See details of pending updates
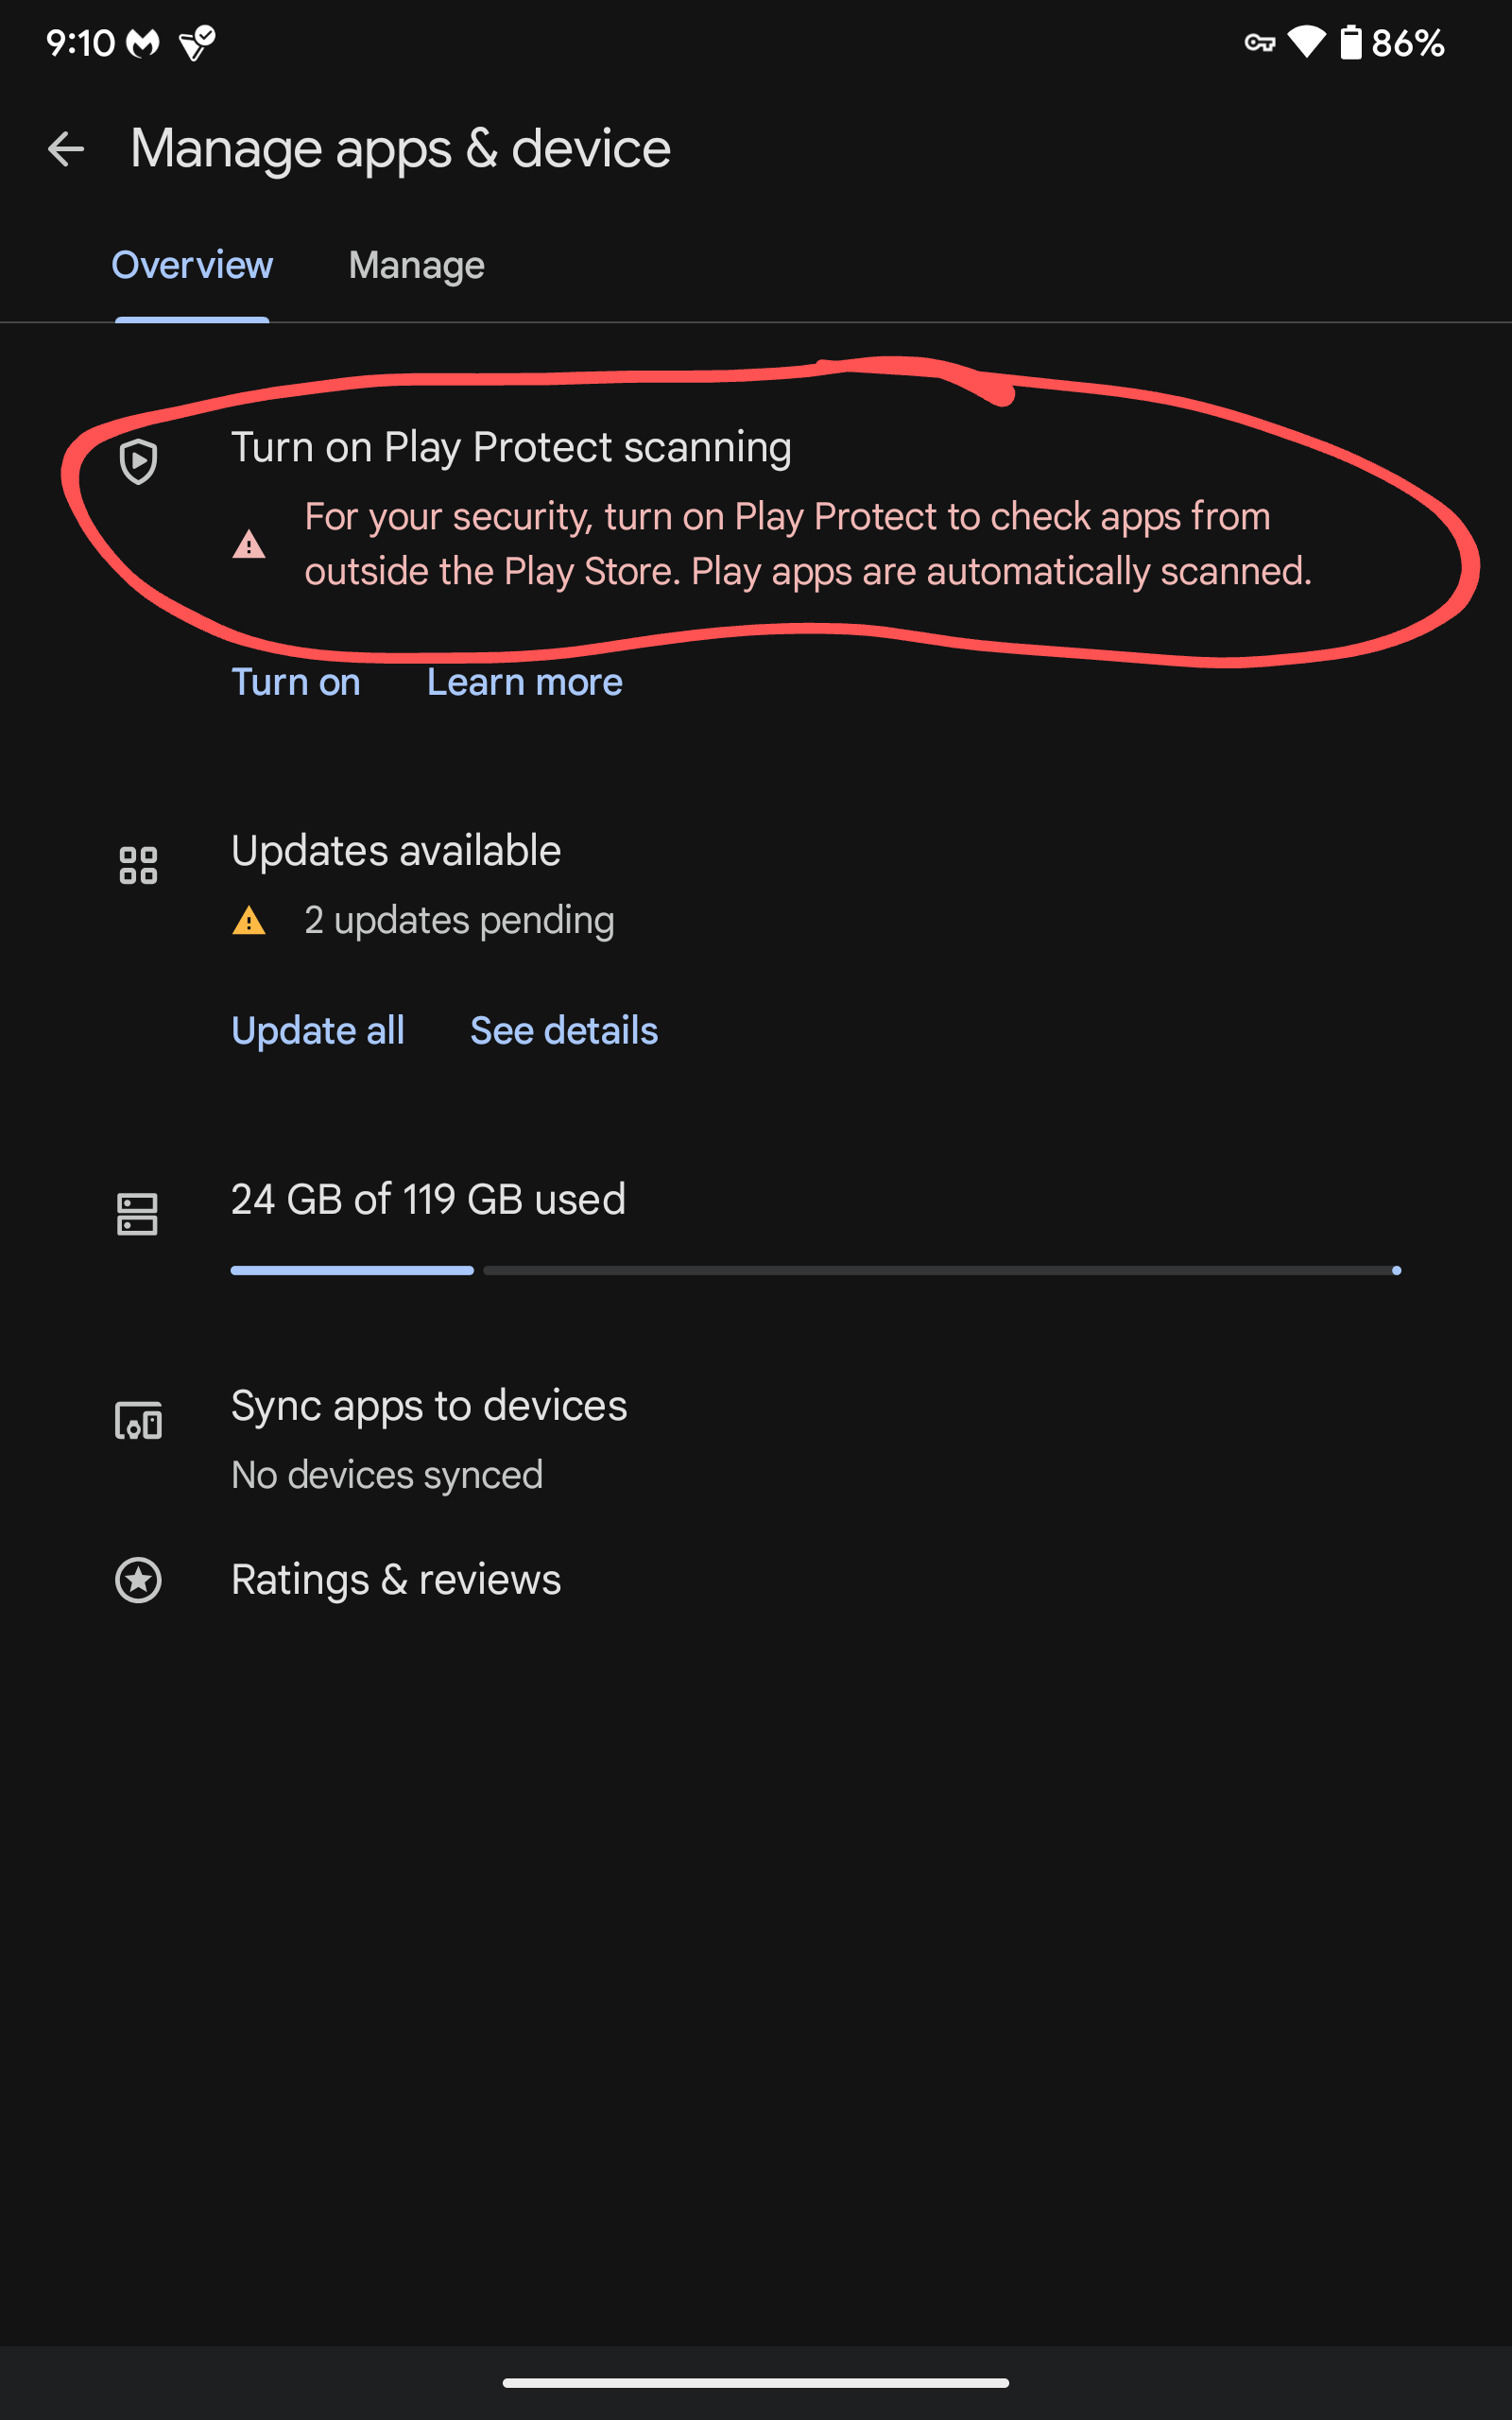1512x2420 pixels. point(564,1031)
